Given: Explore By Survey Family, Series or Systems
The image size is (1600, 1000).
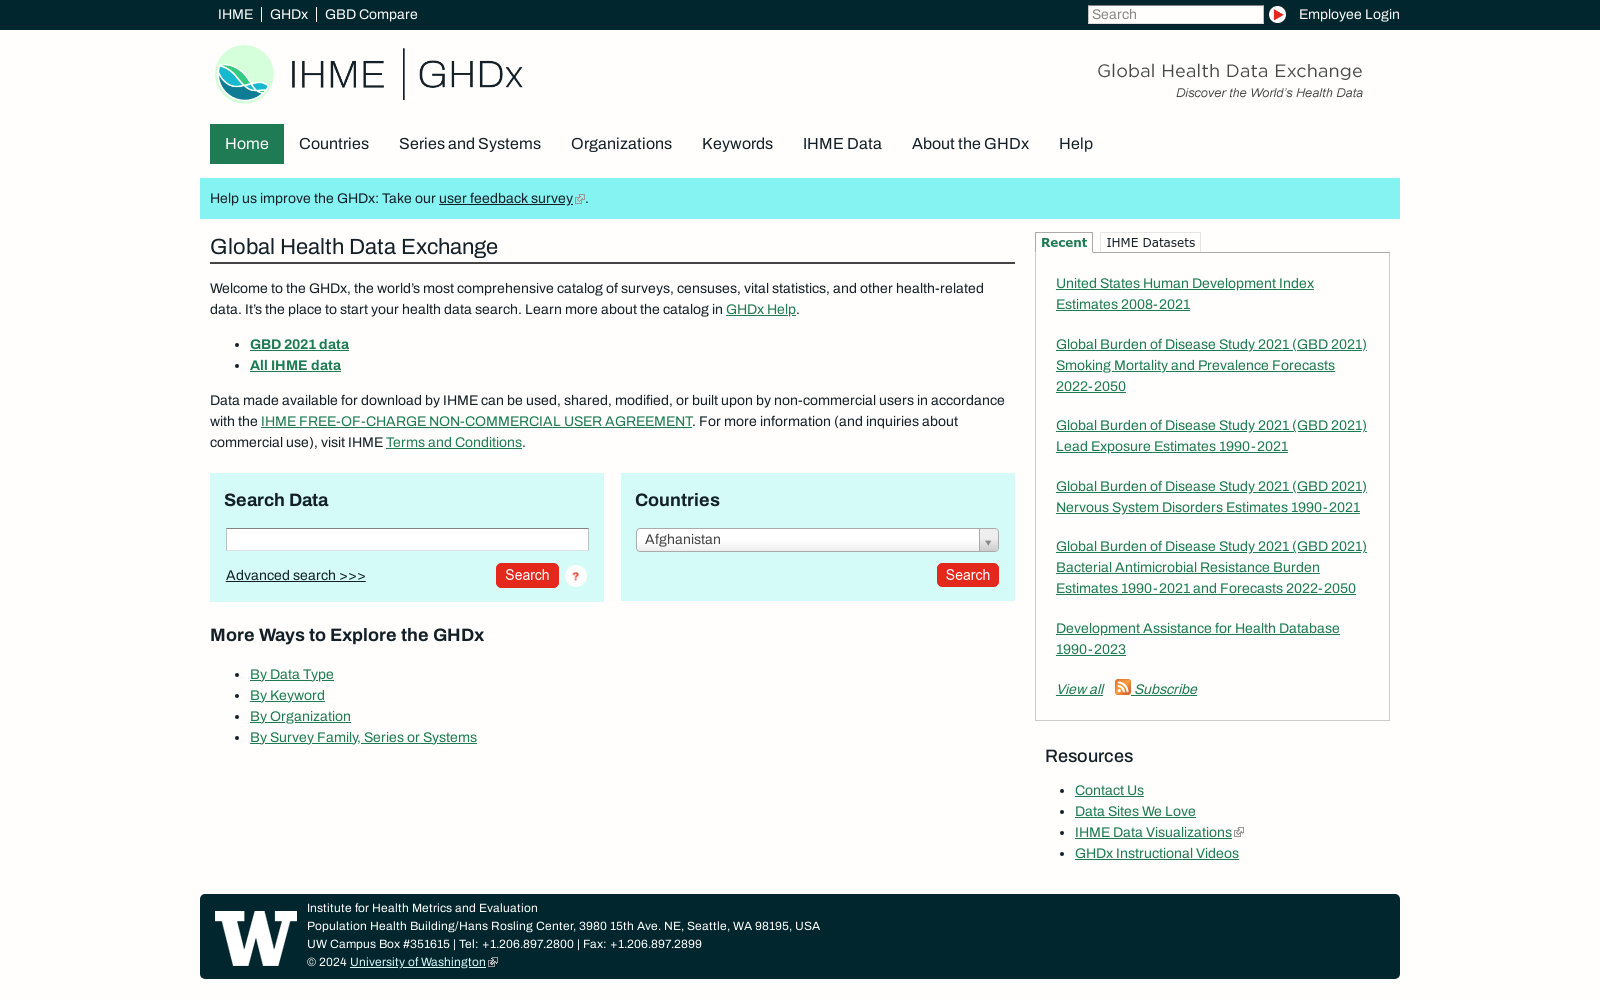Looking at the screenshot, I should (x=363, y=737).
